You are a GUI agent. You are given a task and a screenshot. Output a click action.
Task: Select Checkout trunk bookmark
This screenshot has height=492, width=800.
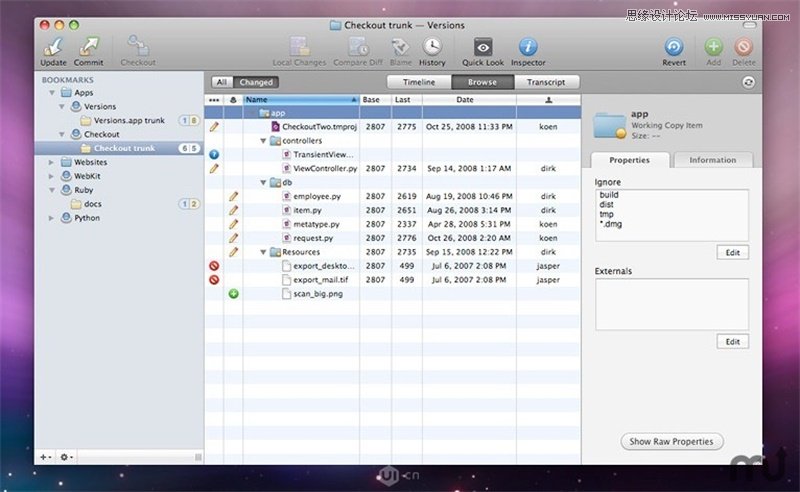click(124, 148)
